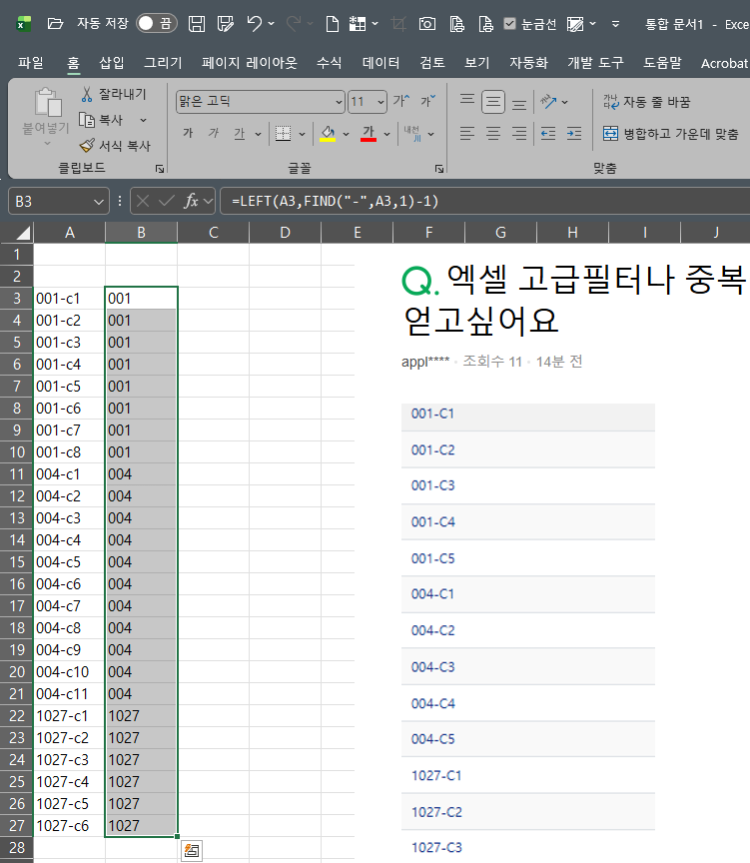Apply yellow fill color bucket
Viewport: 750px width, 863px height.
click(x=328, y=133)
